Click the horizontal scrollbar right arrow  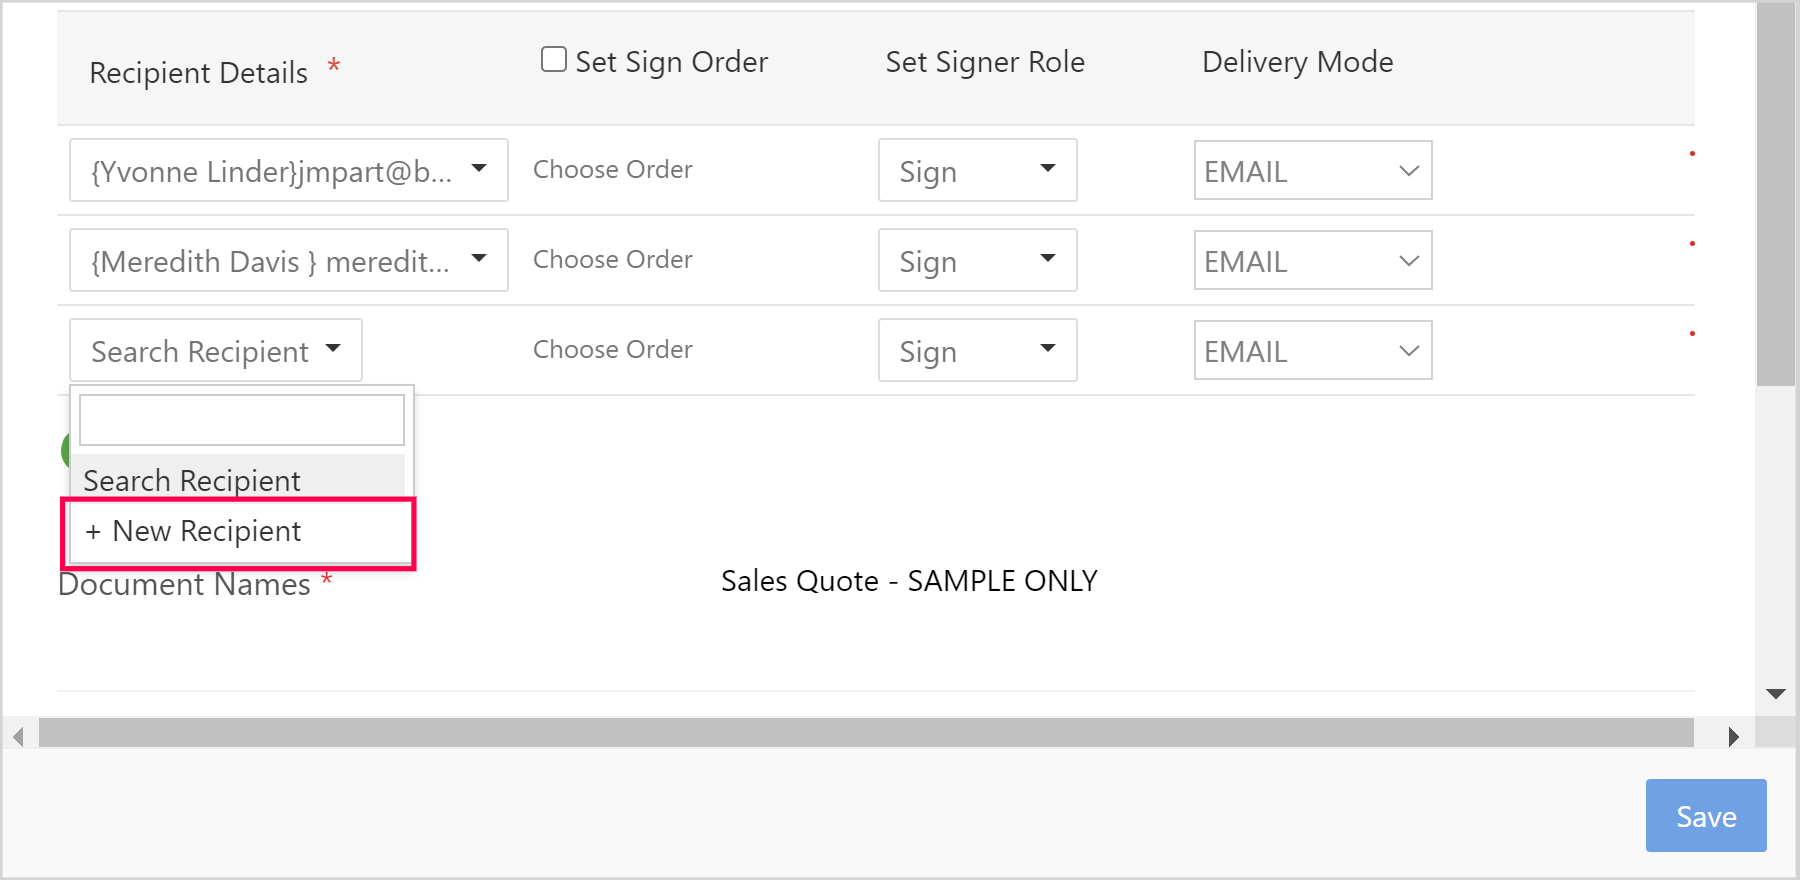pos(1733,737)
